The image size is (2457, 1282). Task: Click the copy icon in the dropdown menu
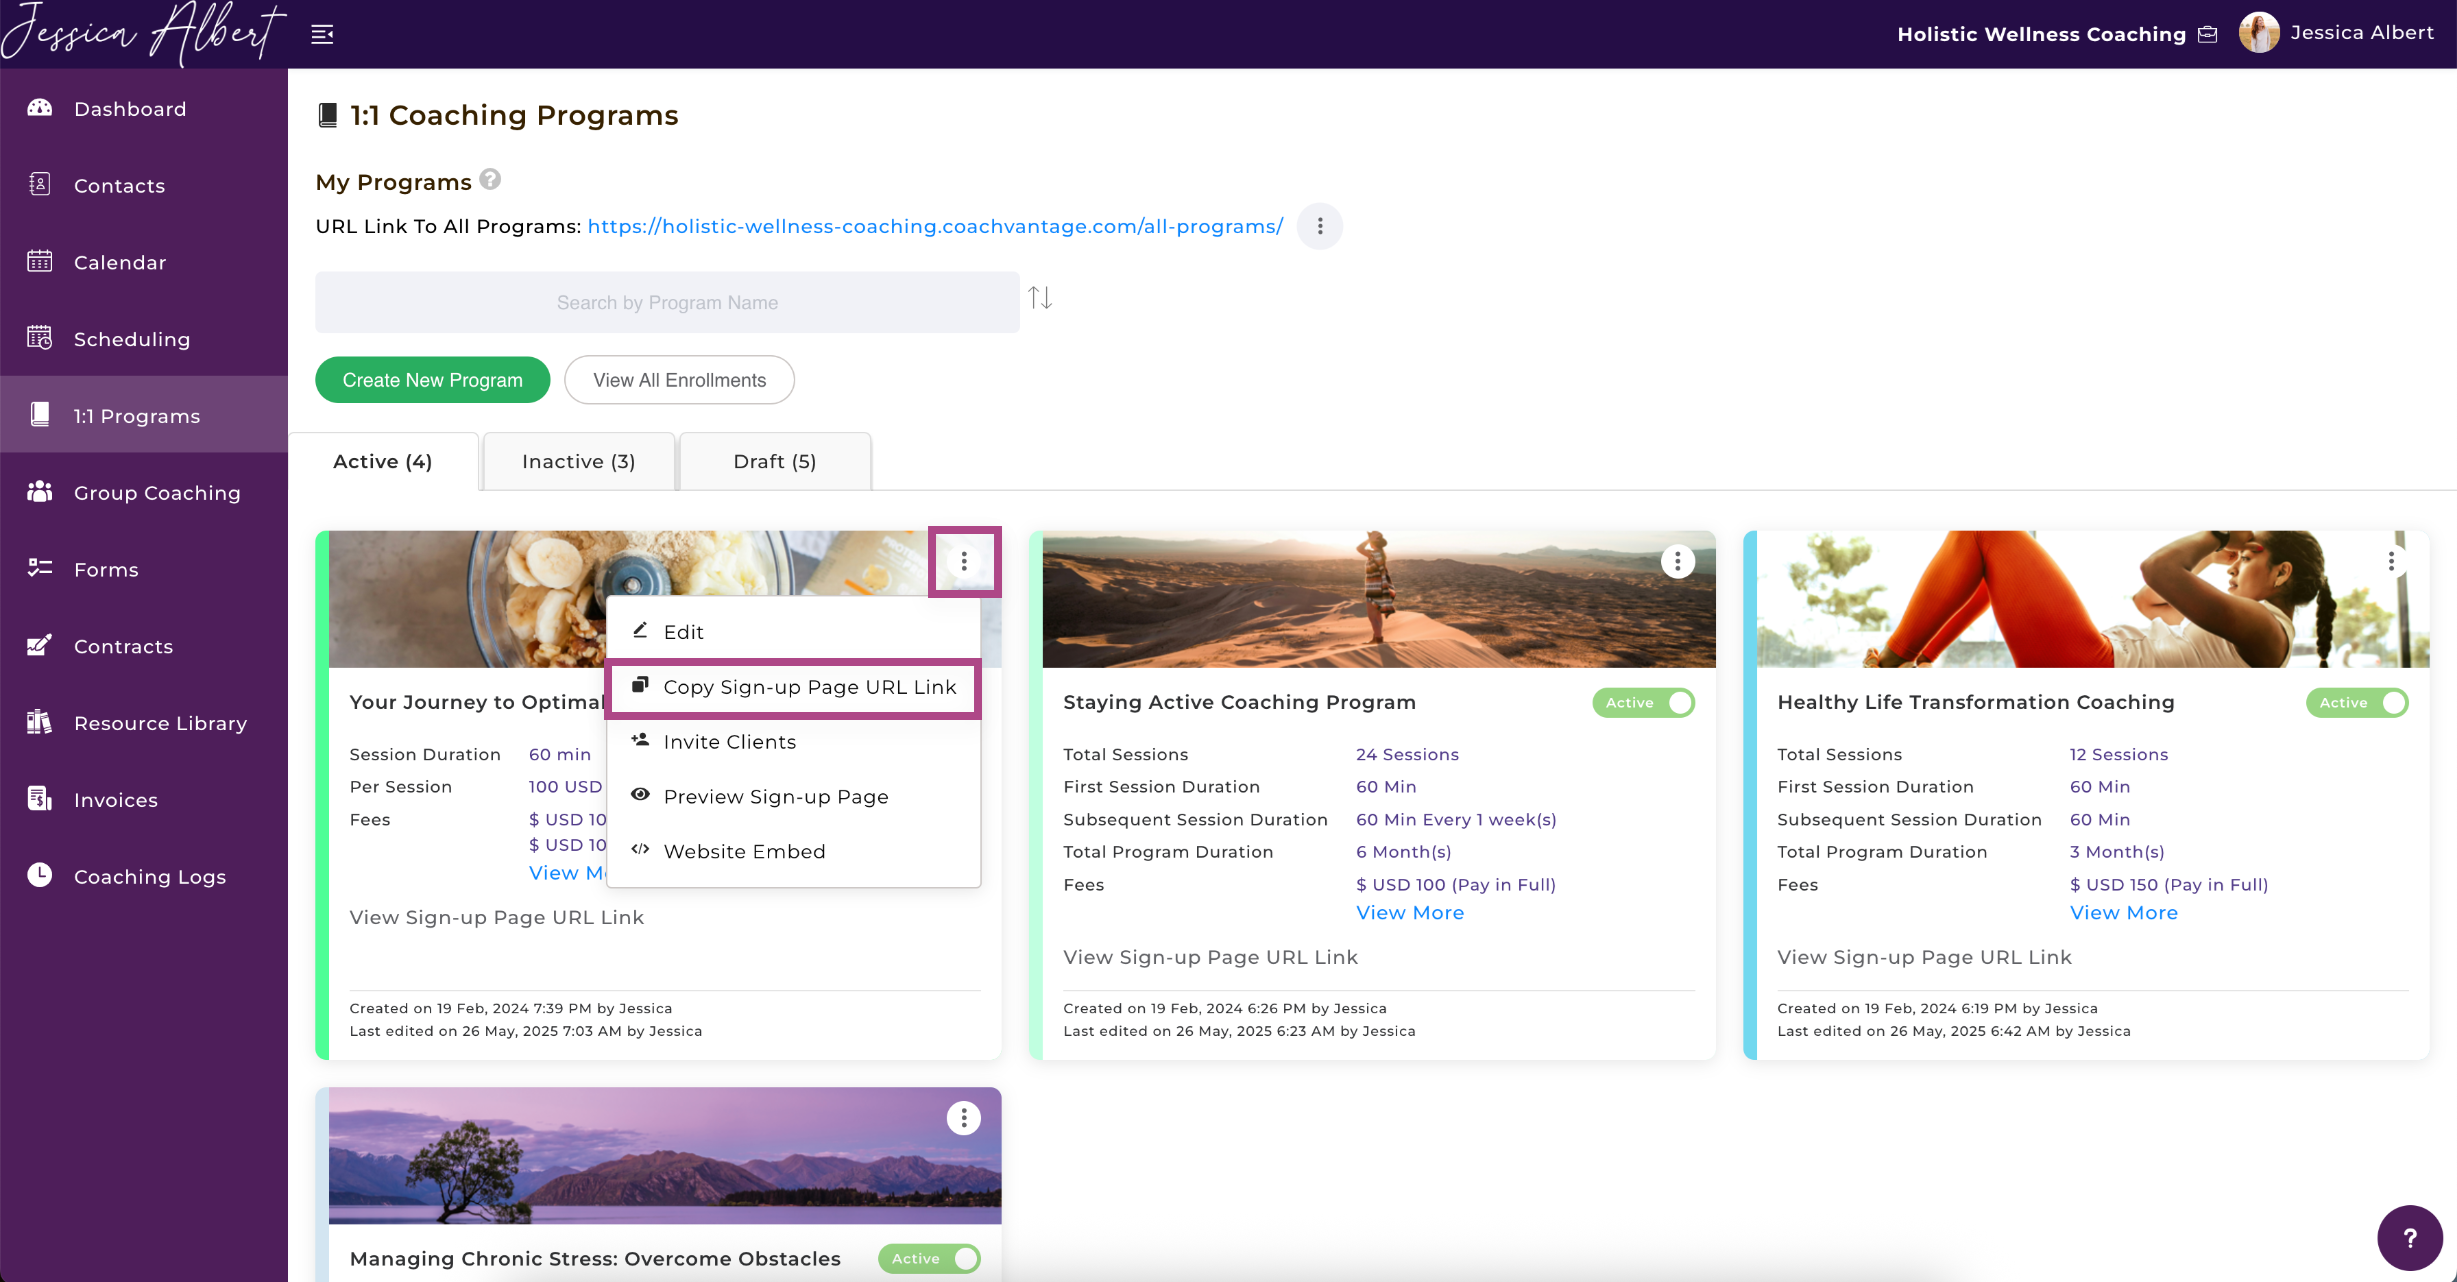(640, 685)
